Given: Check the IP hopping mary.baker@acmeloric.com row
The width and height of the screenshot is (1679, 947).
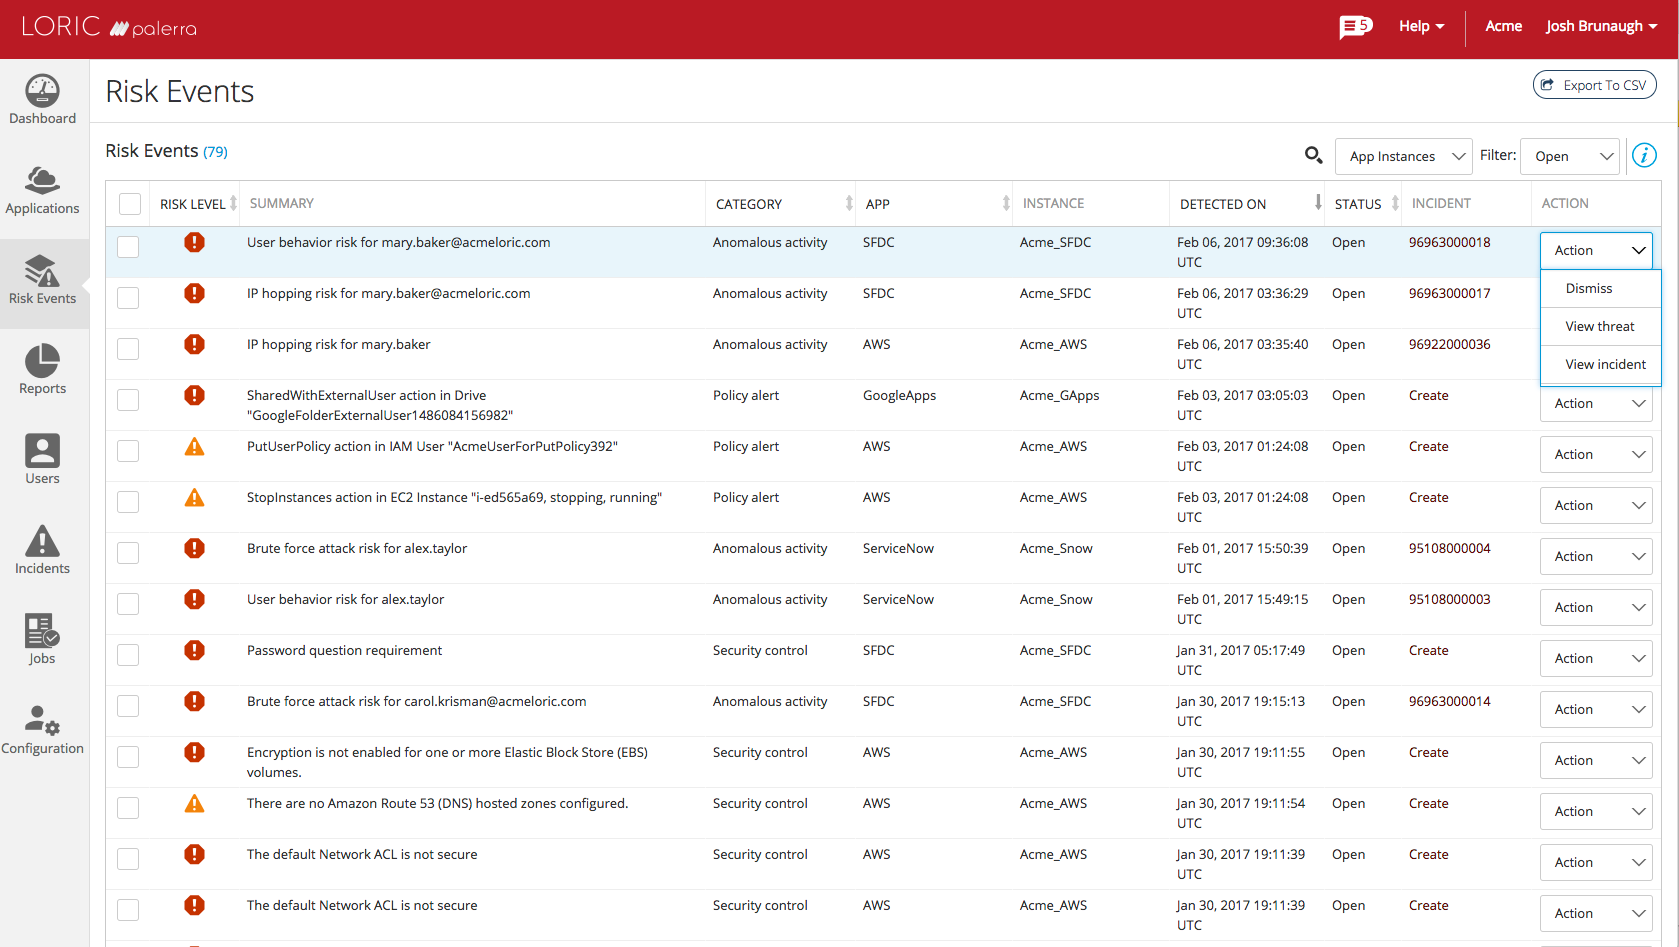Looking at the screenshot, I should point(128,298).
